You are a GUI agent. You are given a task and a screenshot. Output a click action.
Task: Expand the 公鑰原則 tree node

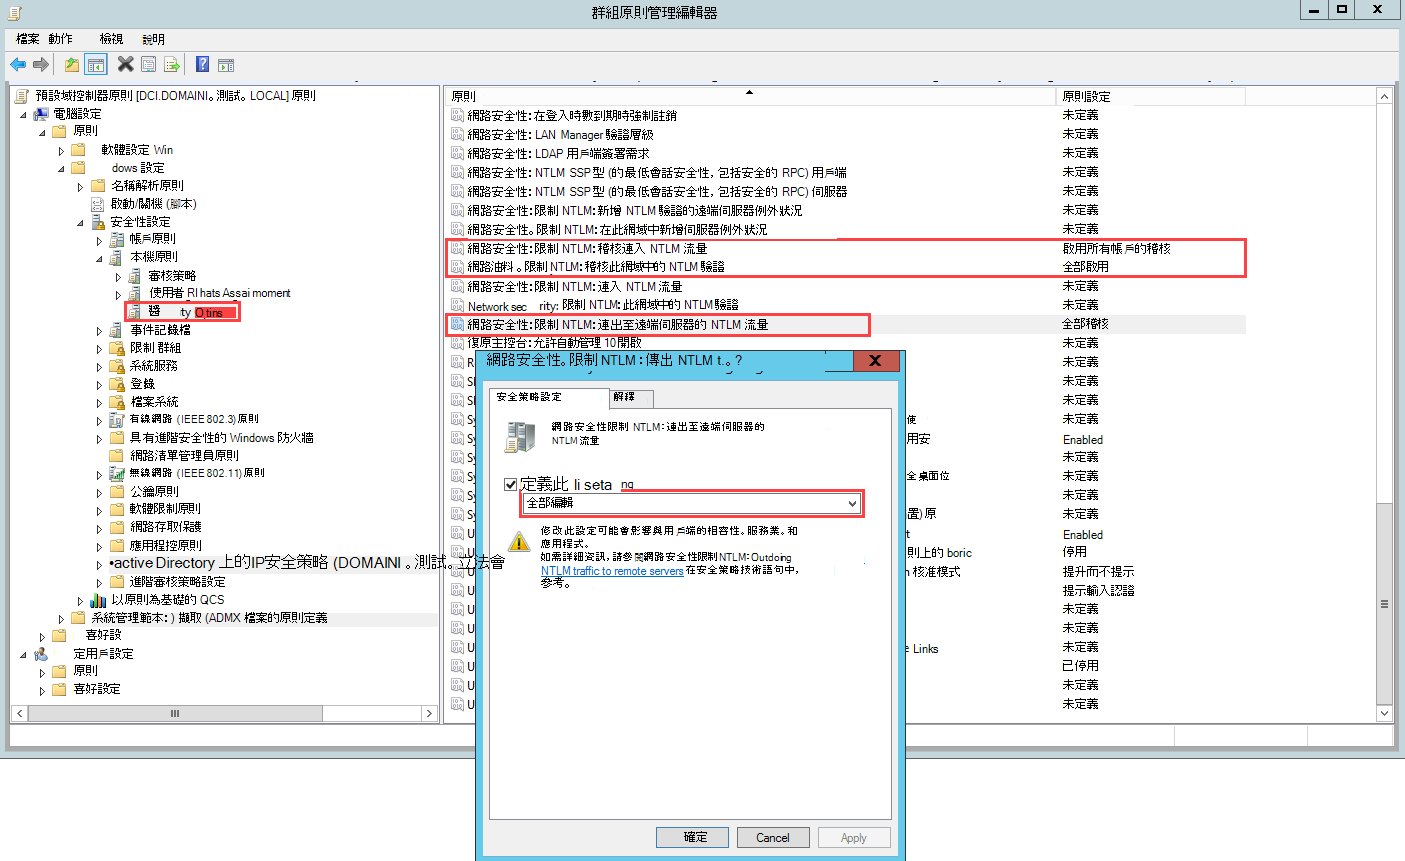99,492
